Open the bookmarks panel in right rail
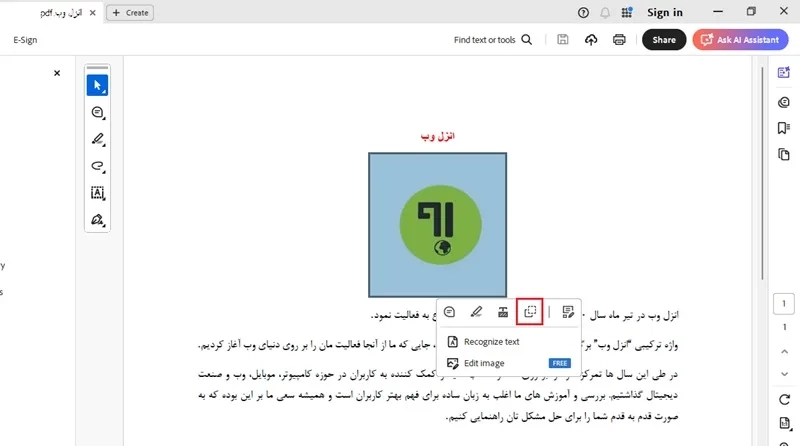This screenshot has height=446, width=800. pos(784,128)
